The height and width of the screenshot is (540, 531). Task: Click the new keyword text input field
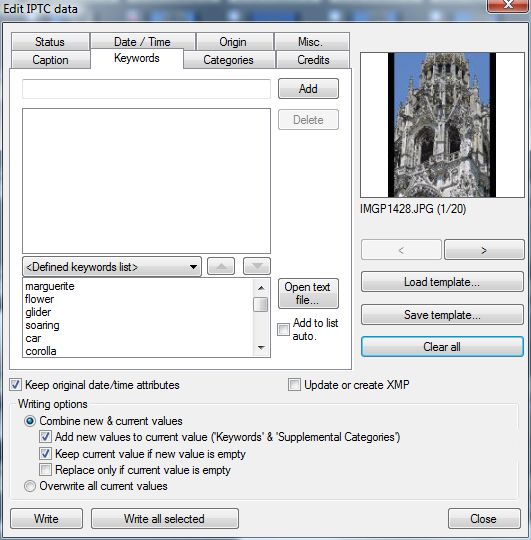click(x=146, y=89)
